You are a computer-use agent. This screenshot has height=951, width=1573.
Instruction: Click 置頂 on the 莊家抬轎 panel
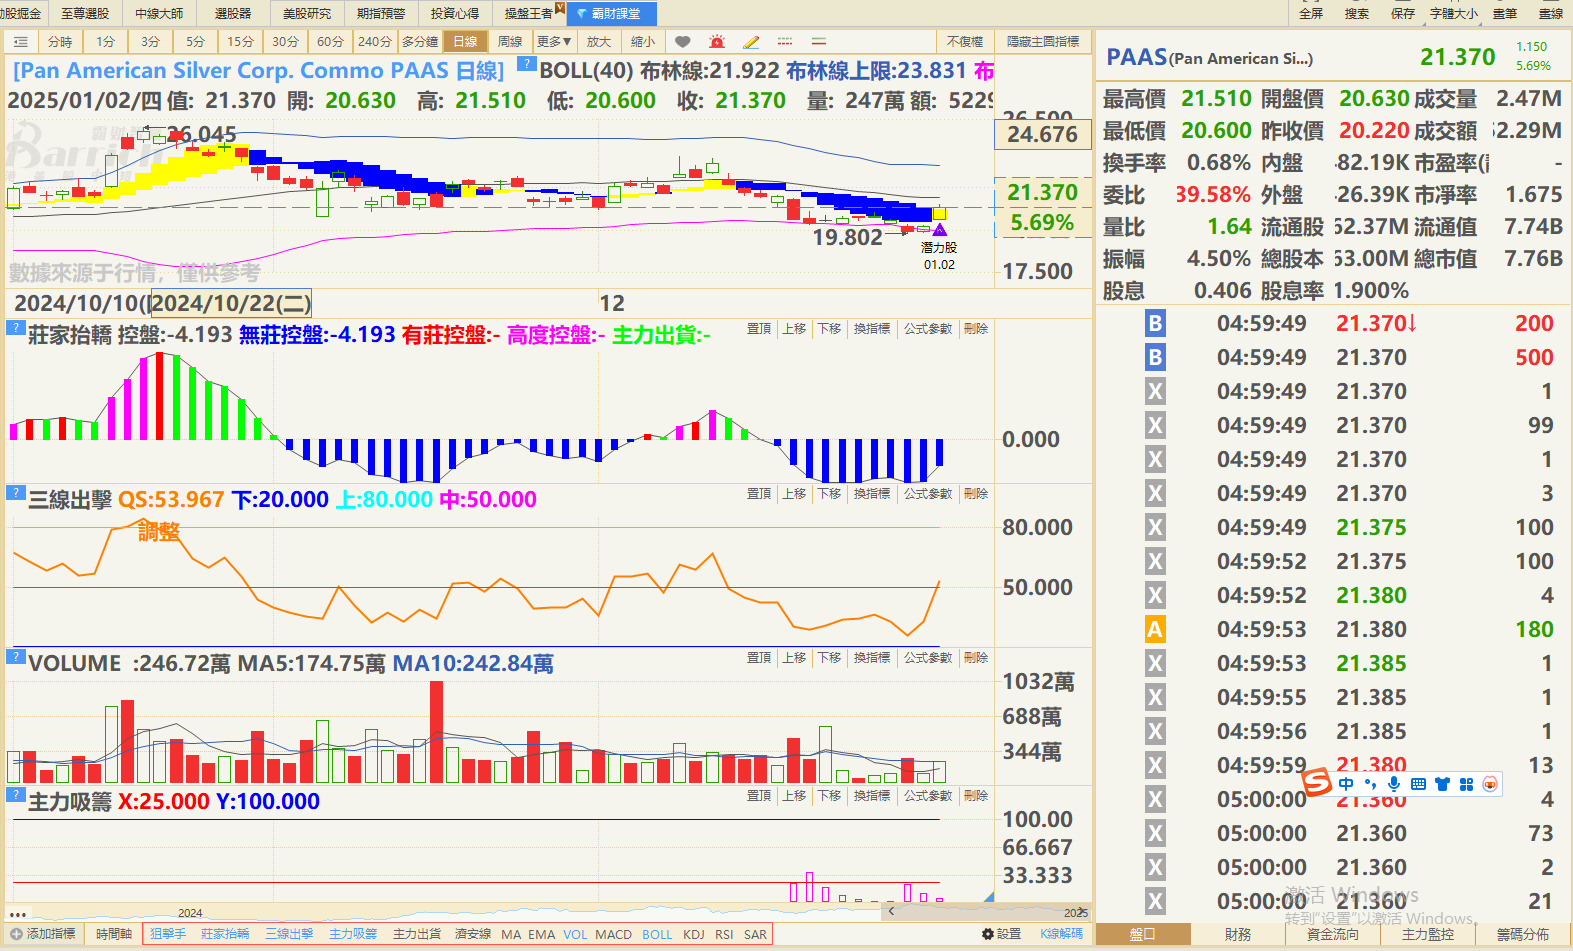pos(759,328)
